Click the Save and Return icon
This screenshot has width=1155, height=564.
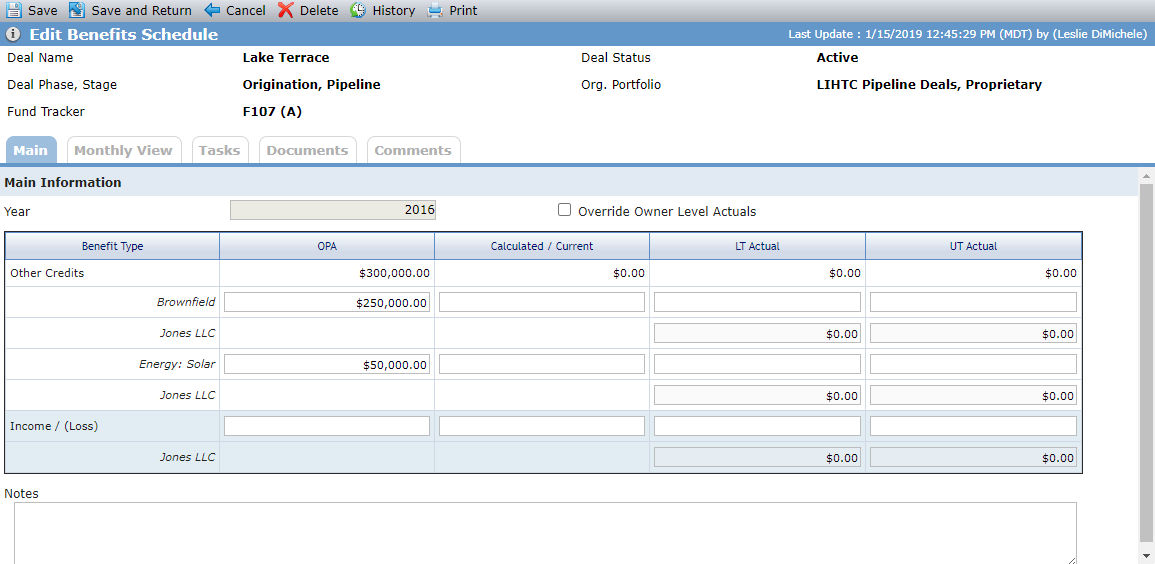[77, 10]
